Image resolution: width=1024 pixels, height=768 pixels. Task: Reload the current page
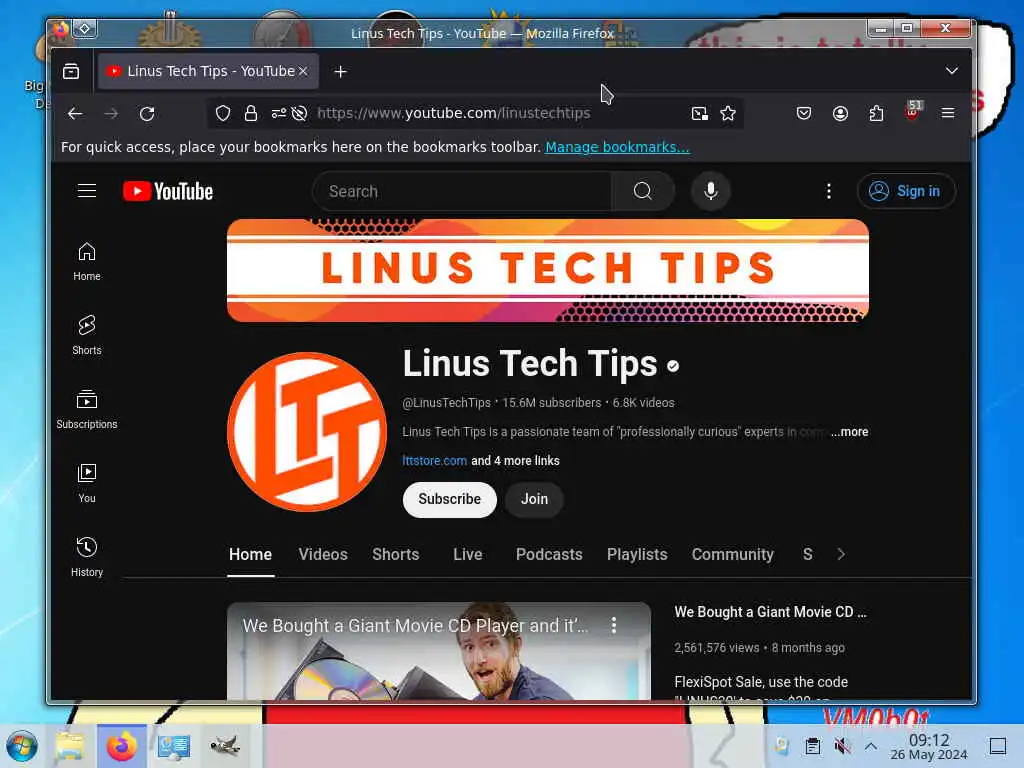[148, 114]
